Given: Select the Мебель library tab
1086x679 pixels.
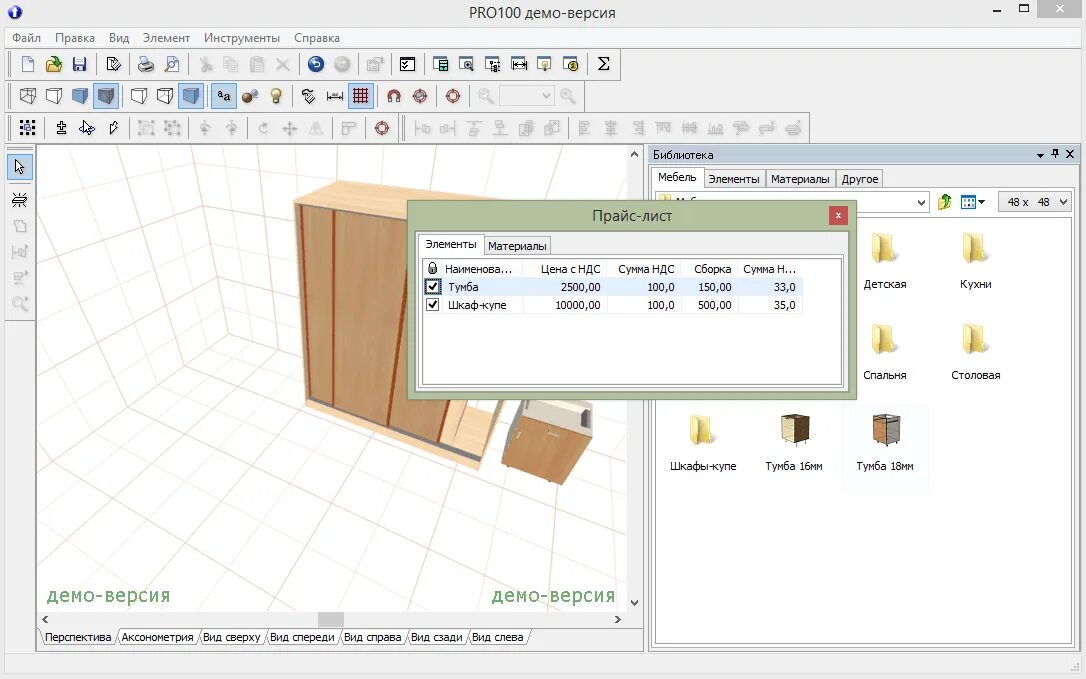Looking at the screenshot, I should (677, 177).
